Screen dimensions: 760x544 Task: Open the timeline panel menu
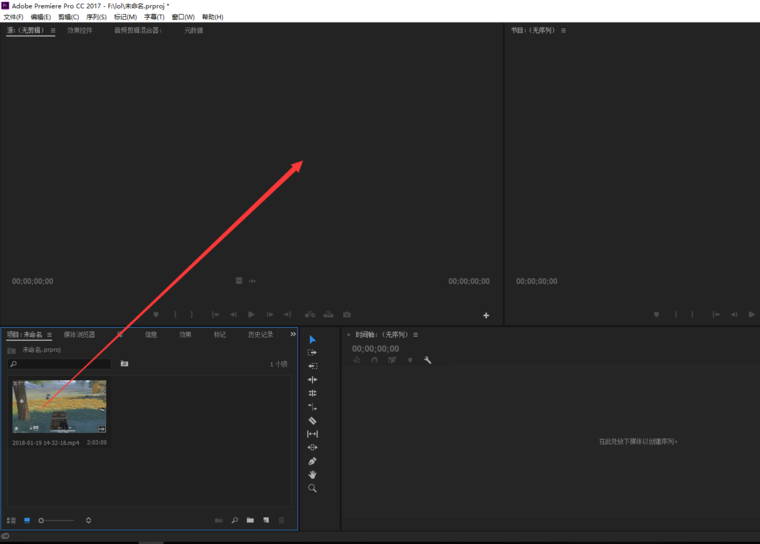(416, 335)
